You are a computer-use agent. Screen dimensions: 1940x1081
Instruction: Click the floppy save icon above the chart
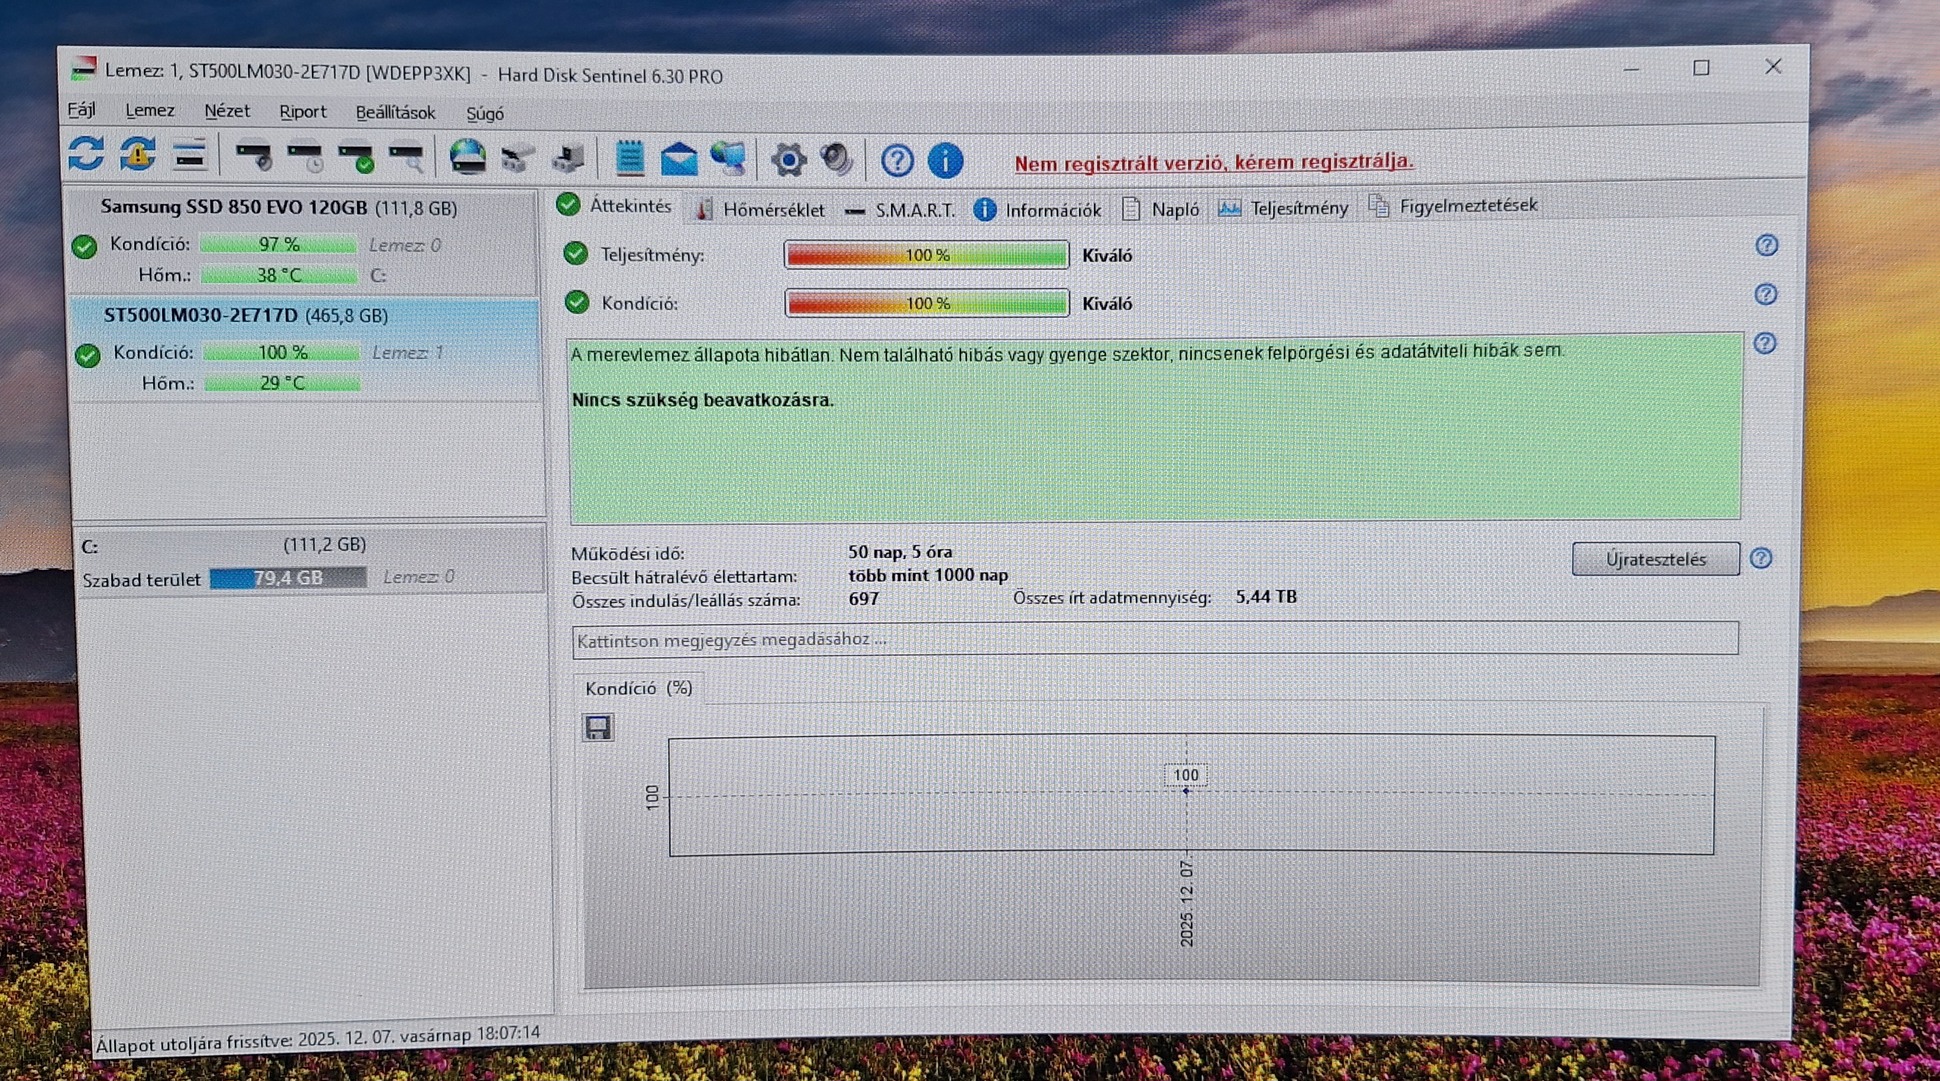click(598, 727)
